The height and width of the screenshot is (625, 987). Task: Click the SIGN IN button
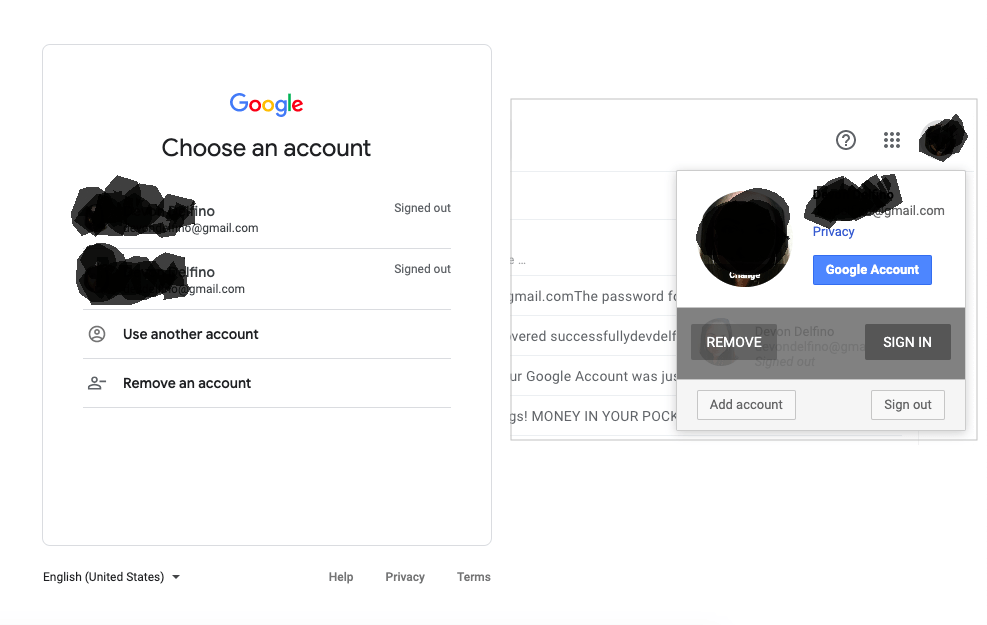[x=907, y=342]
